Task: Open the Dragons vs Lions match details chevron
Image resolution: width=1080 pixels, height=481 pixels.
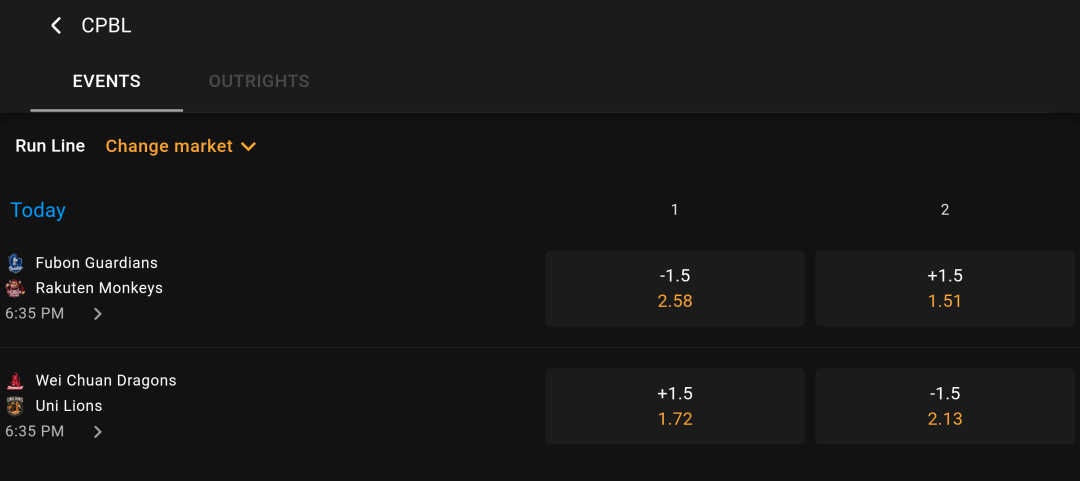Action: [98, 432]
